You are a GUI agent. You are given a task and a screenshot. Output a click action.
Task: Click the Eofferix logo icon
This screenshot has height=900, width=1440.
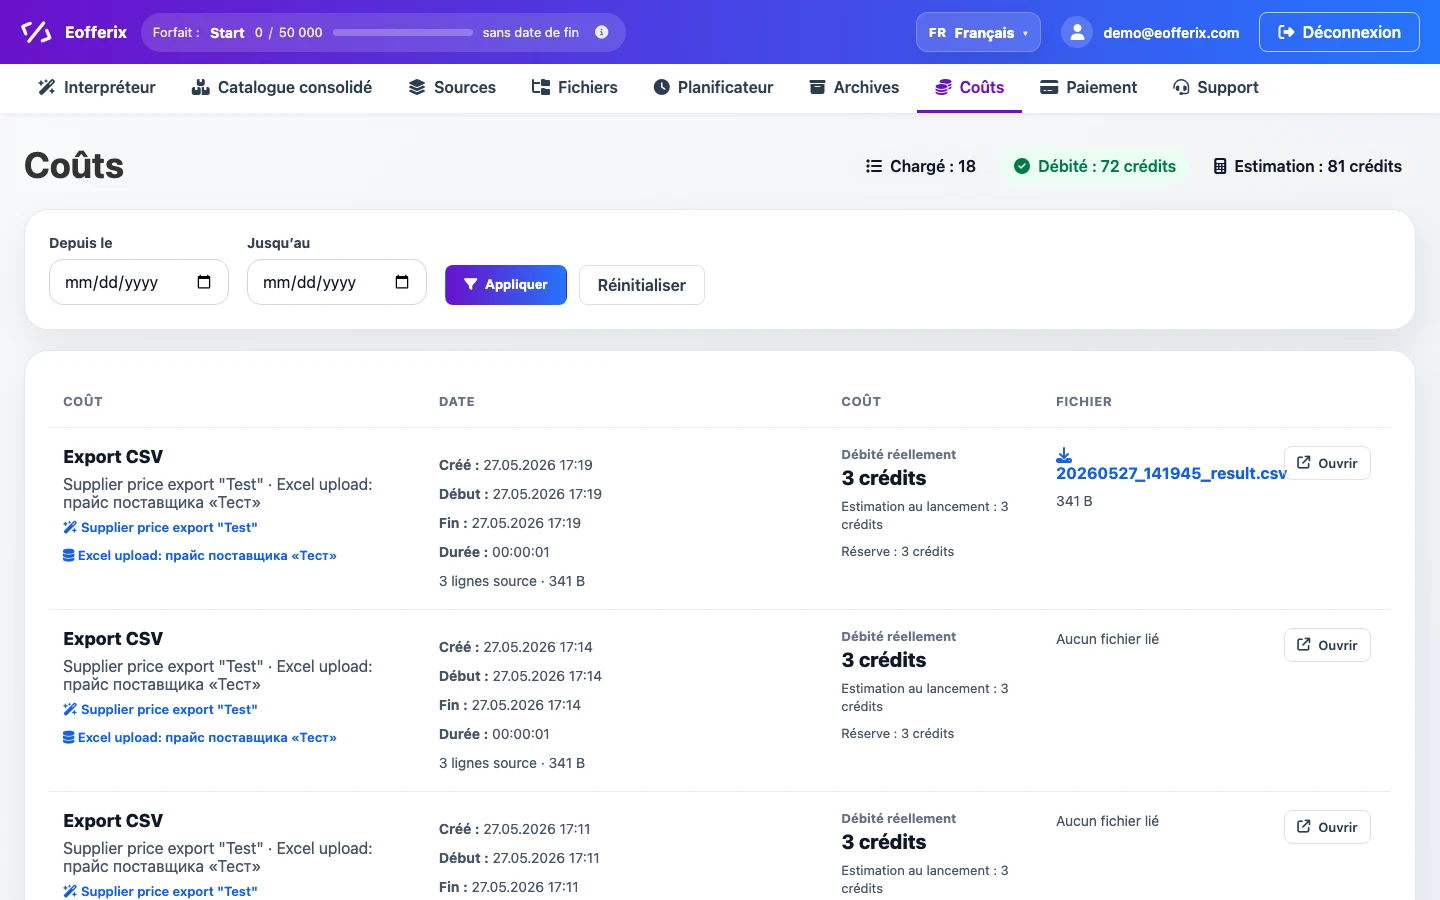pos(36,32)
